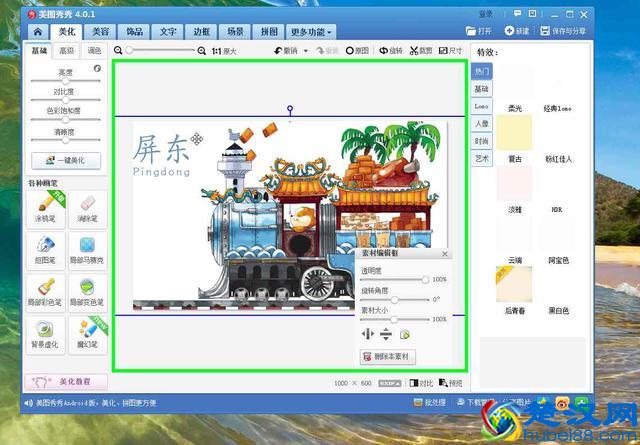This screenshot has height=445, width=640.
Task: Click the zoom in magnifier icon
Action: pos(202,51)
